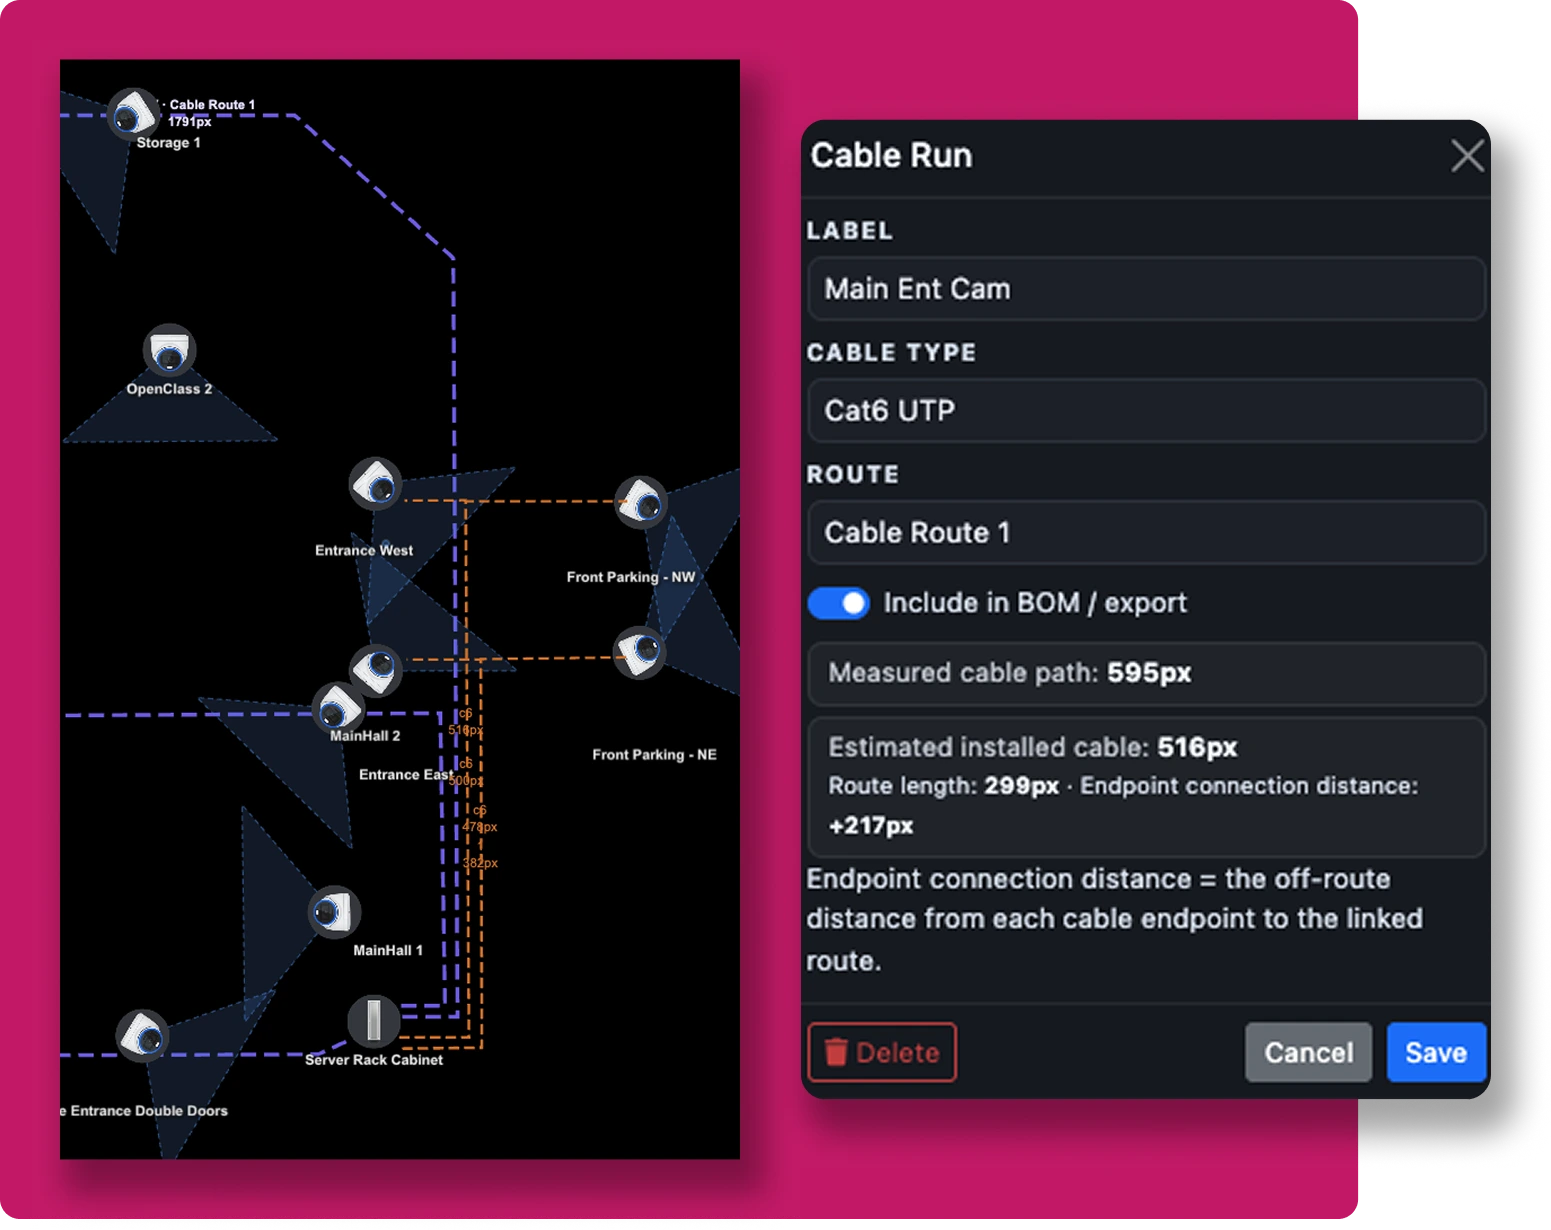Toggle Include in BOM / export switch

coord(839,603)
